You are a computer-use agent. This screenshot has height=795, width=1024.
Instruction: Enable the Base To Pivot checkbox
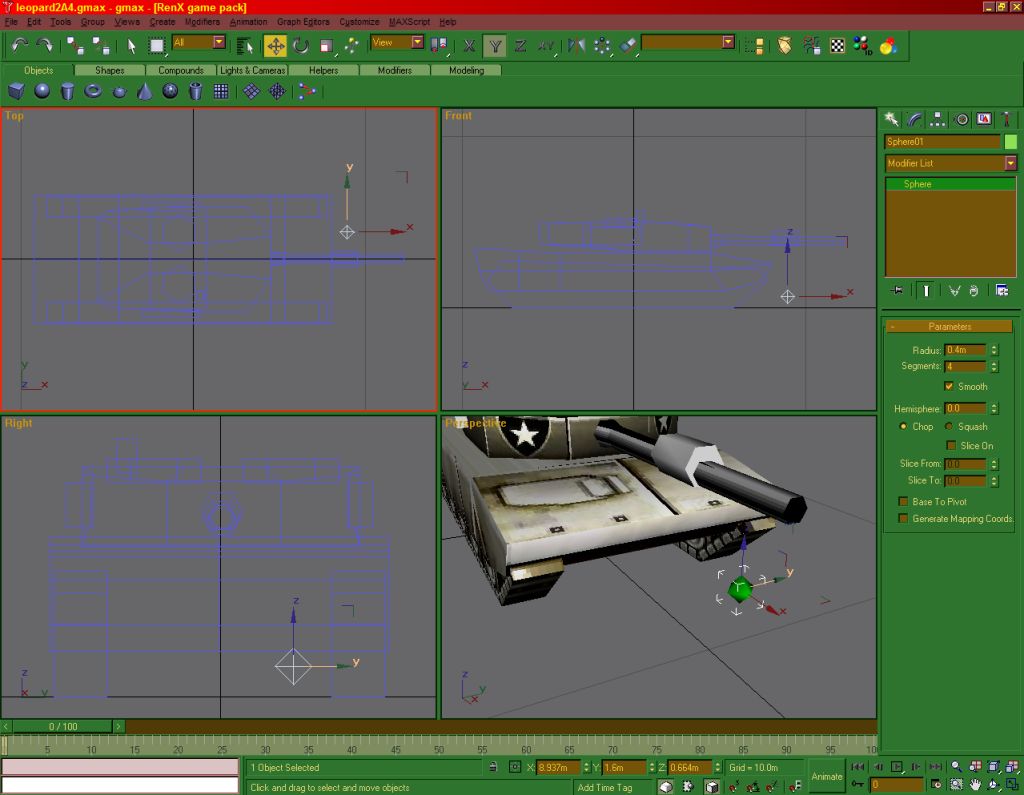pyautogui.click(x=903, y=501)
